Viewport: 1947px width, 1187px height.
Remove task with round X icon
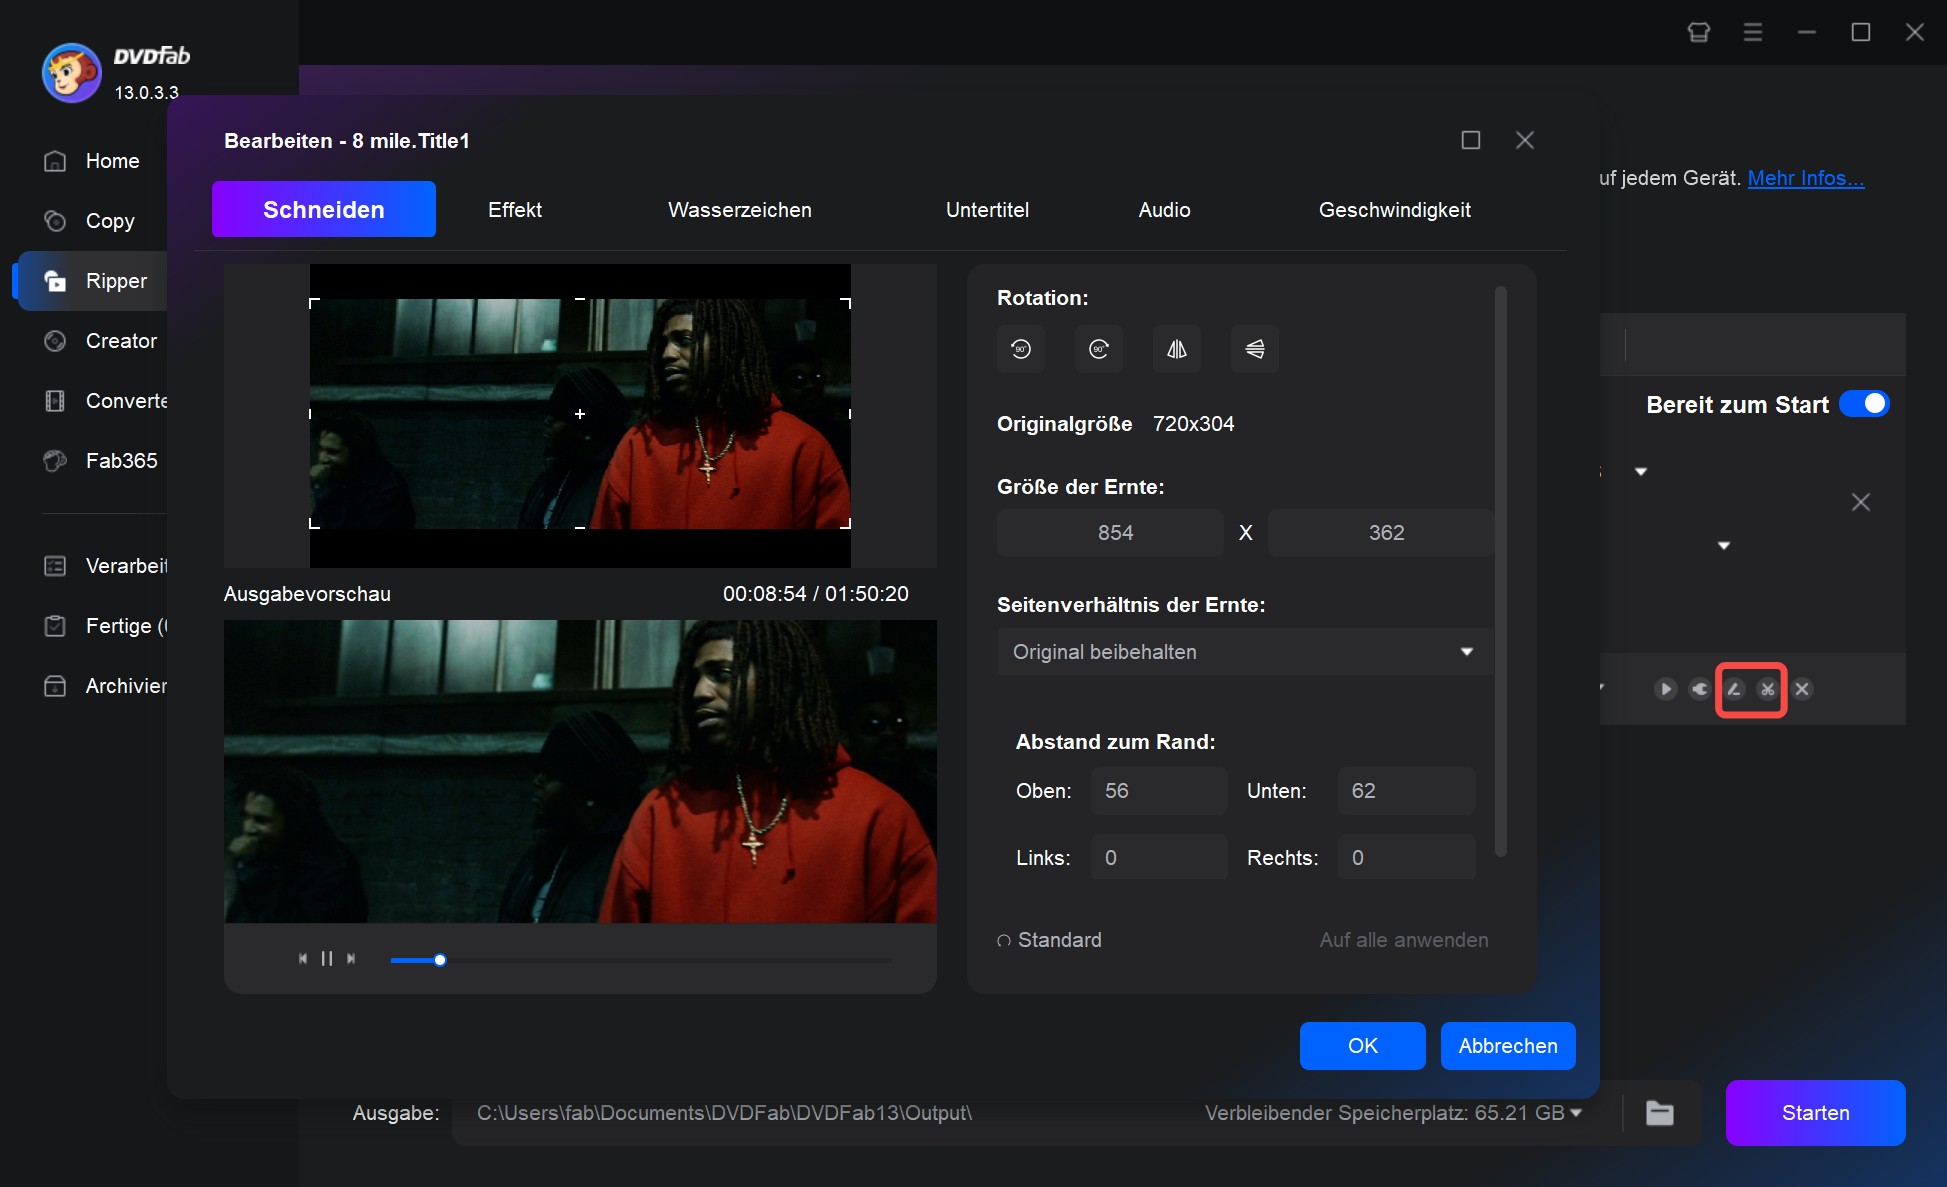point(1802,689)
